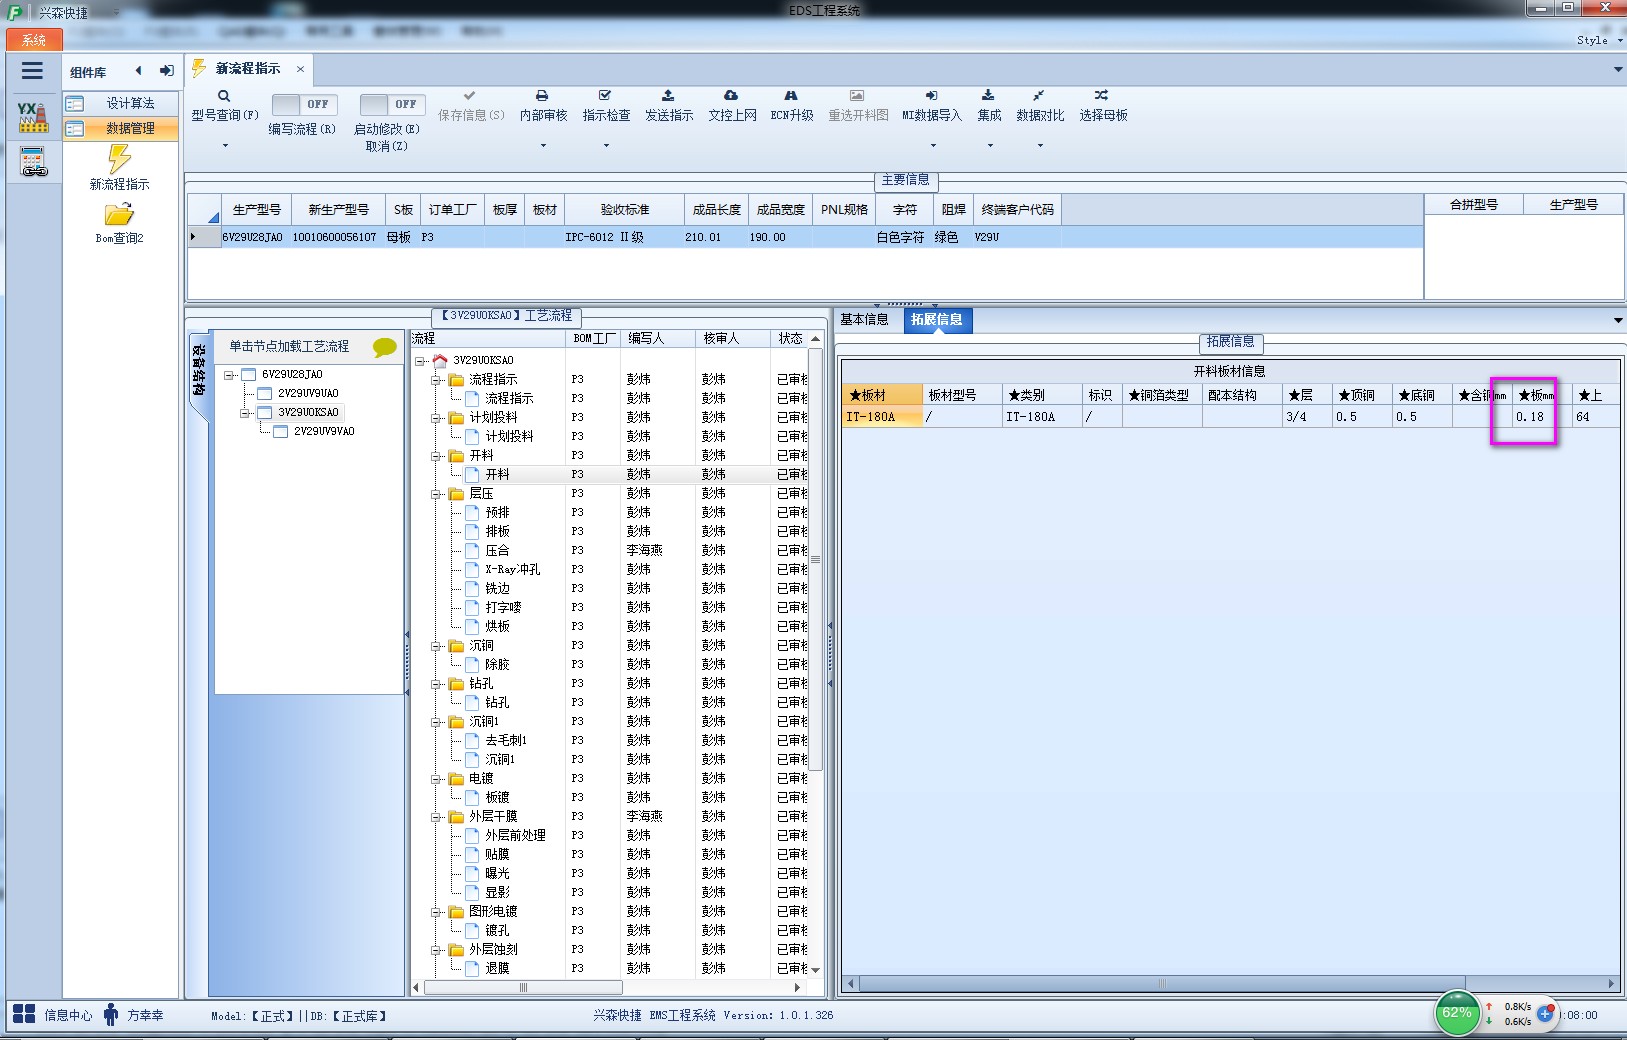Screen dimensions: 1627x1040
Task: Switch to the 基本信息 tab
Action: pos(864,320)
